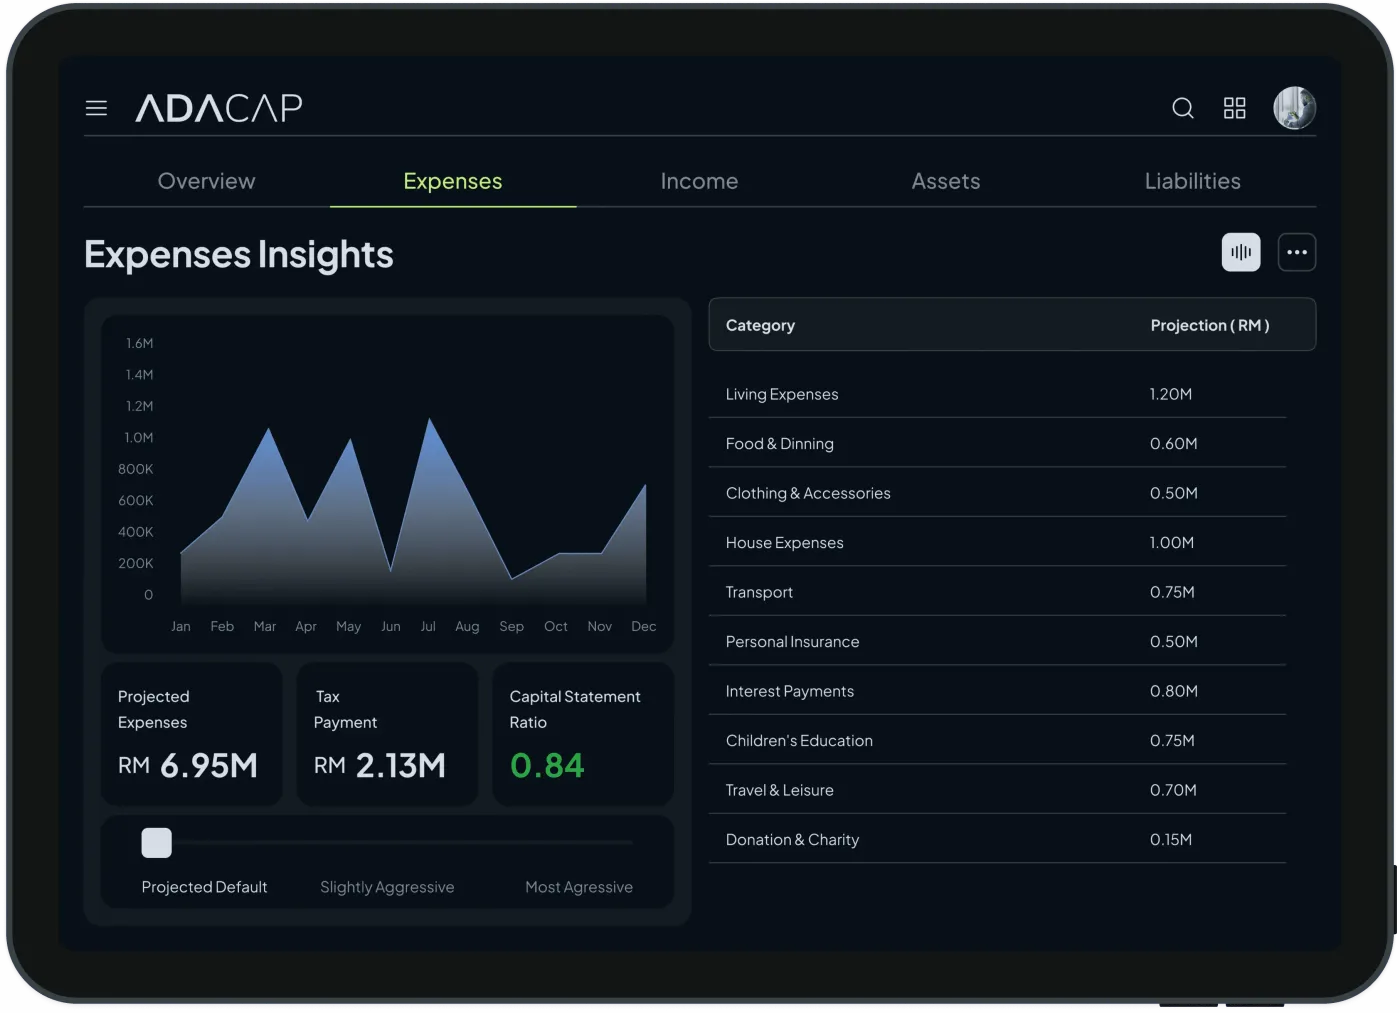1400x1013 pixels.
Task: Open the Assets tab
Action: (946, 181)
